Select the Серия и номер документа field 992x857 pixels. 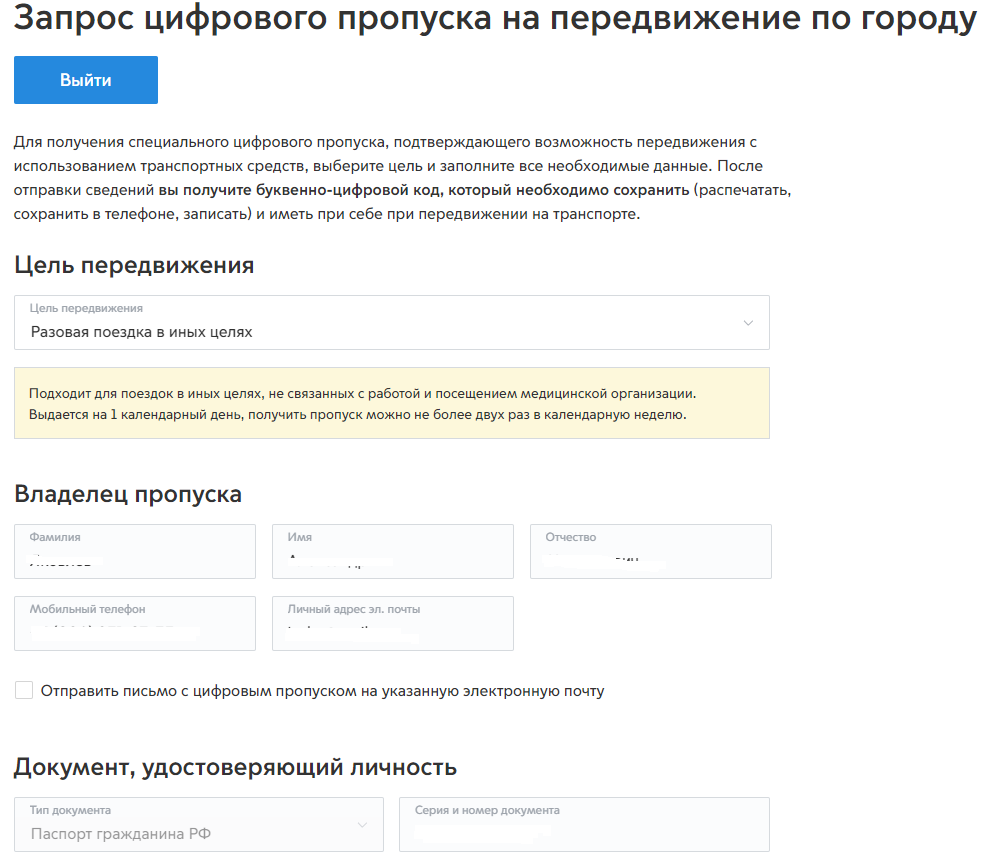583,824
